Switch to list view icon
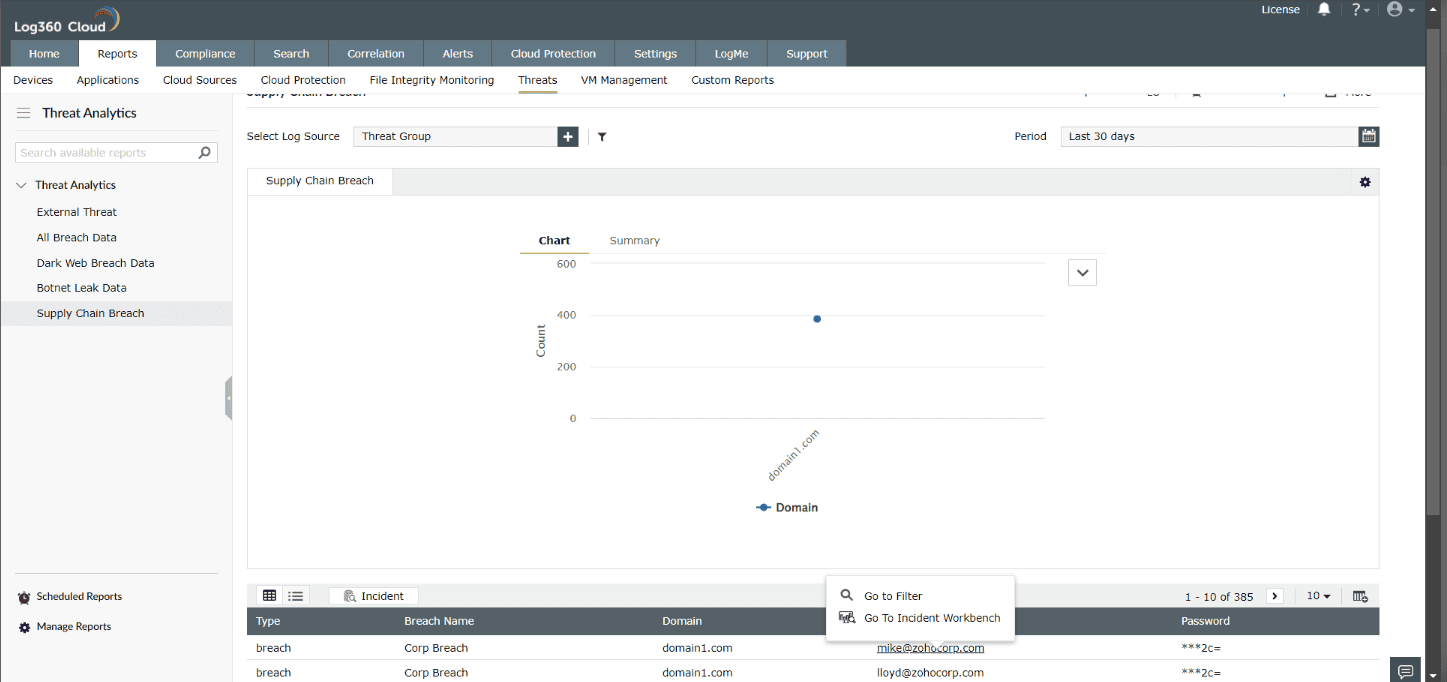 click(x=296, y=596)
